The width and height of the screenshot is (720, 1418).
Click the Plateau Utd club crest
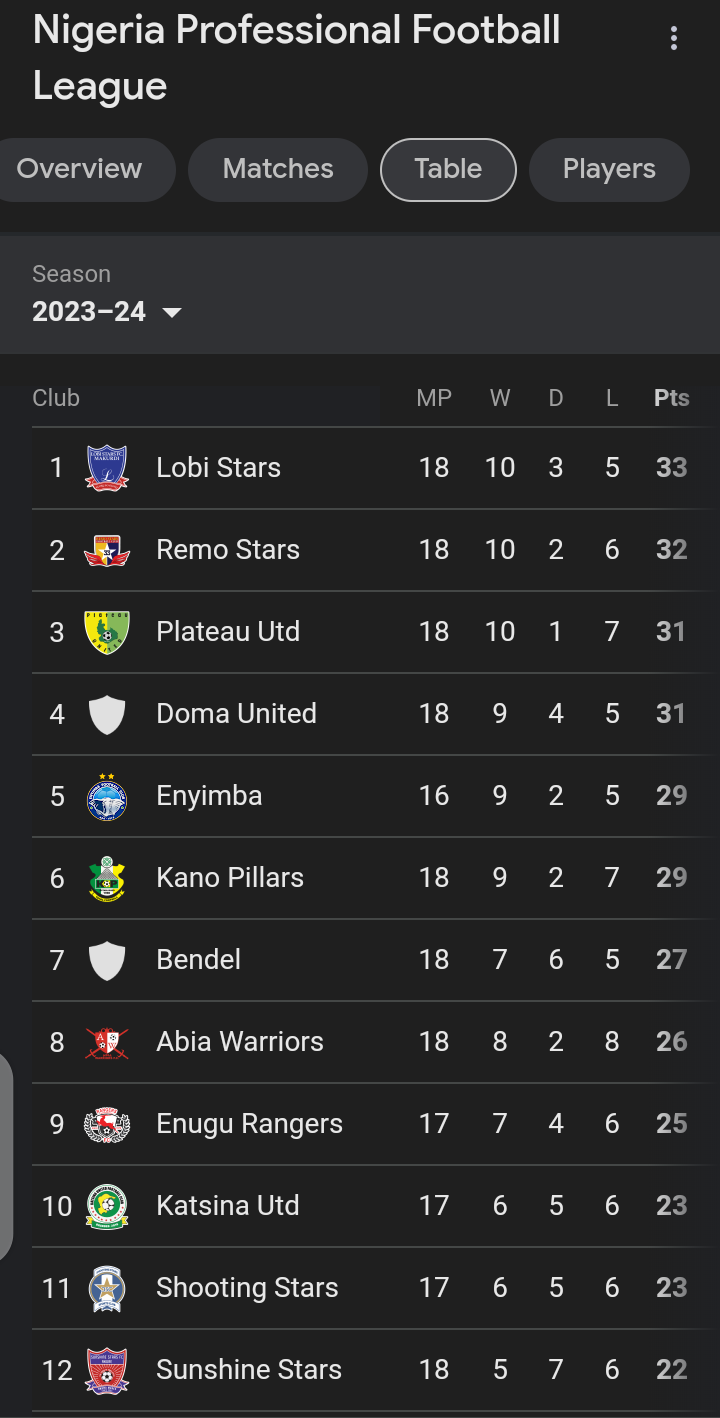tap(107, 632)
